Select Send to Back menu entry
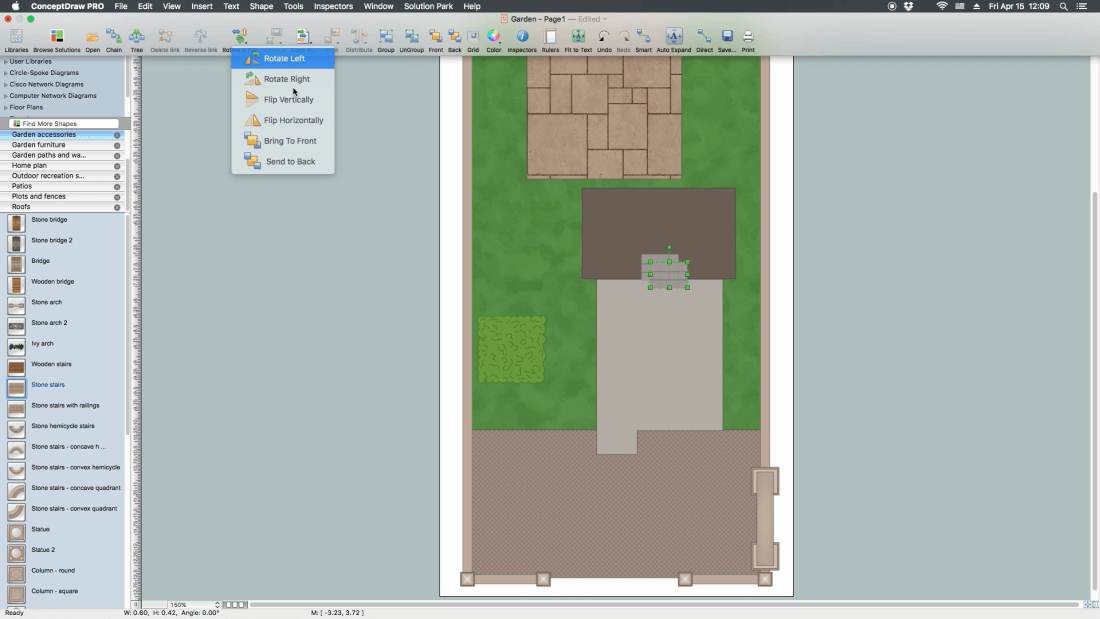Screen dimensions: 1100x619 pyautogui.click(x=290, y=161)
